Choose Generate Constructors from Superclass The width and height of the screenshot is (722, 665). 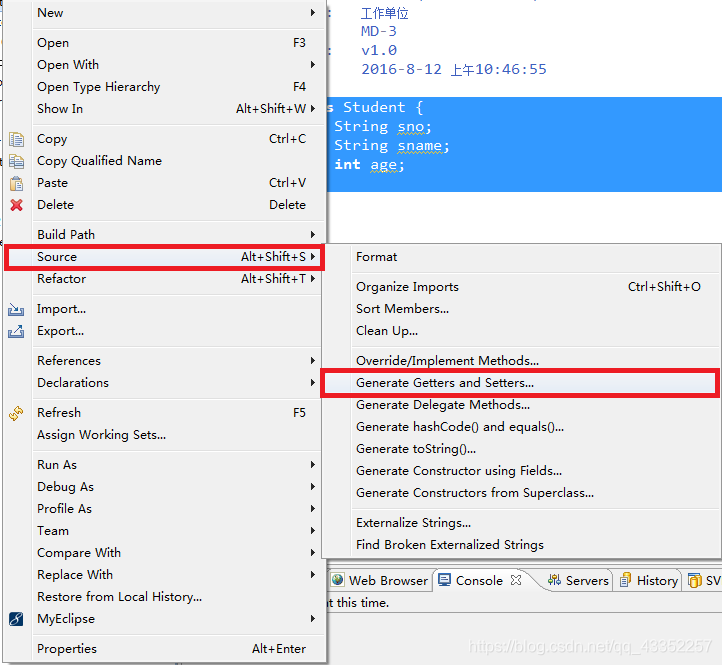coord(521,493)
